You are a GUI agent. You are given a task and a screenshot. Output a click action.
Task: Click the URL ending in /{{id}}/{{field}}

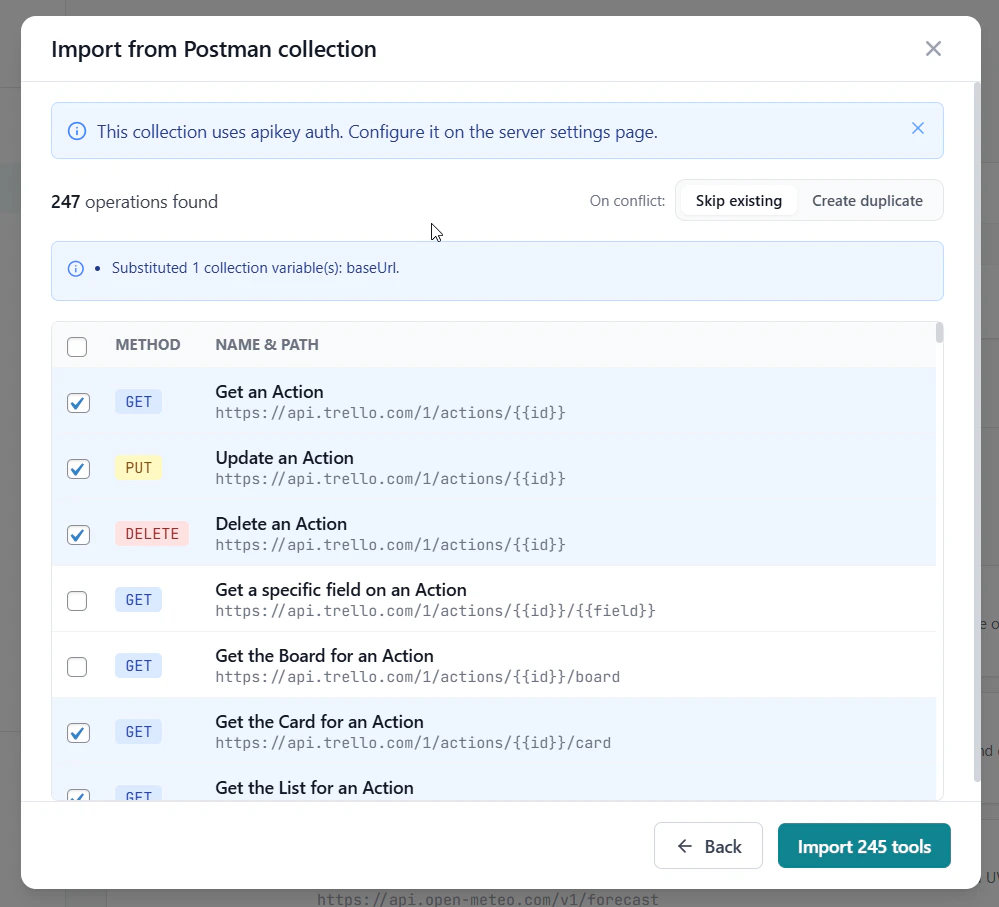coord(435,611)
